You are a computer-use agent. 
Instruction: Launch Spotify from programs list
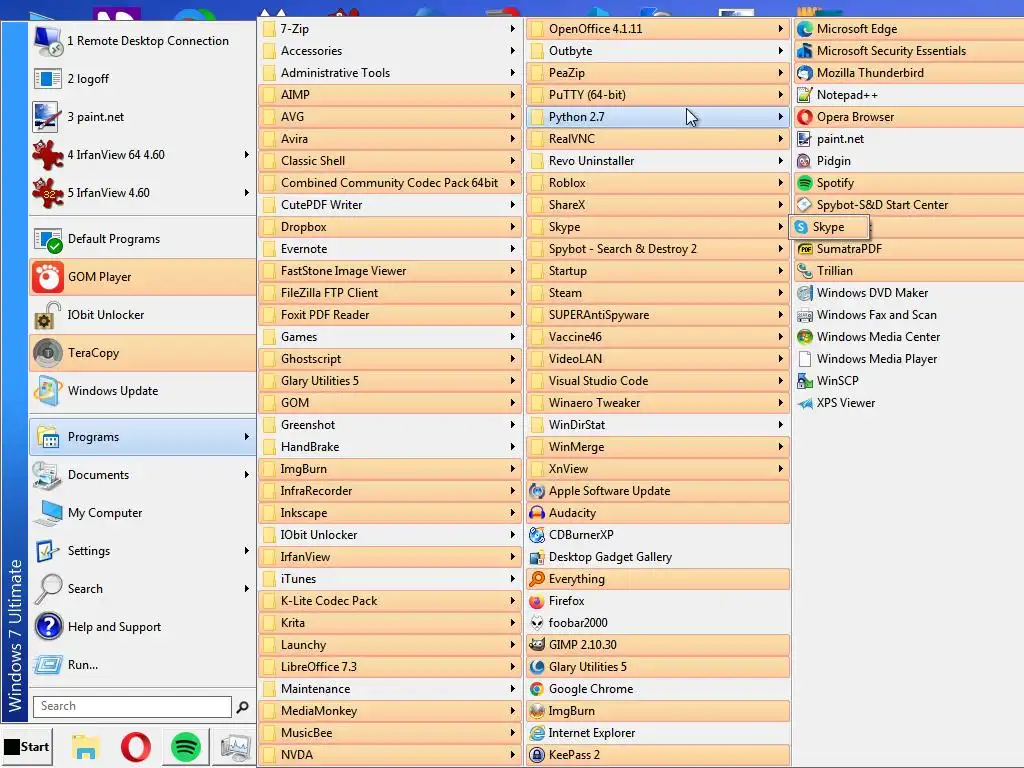click(909, 183)
